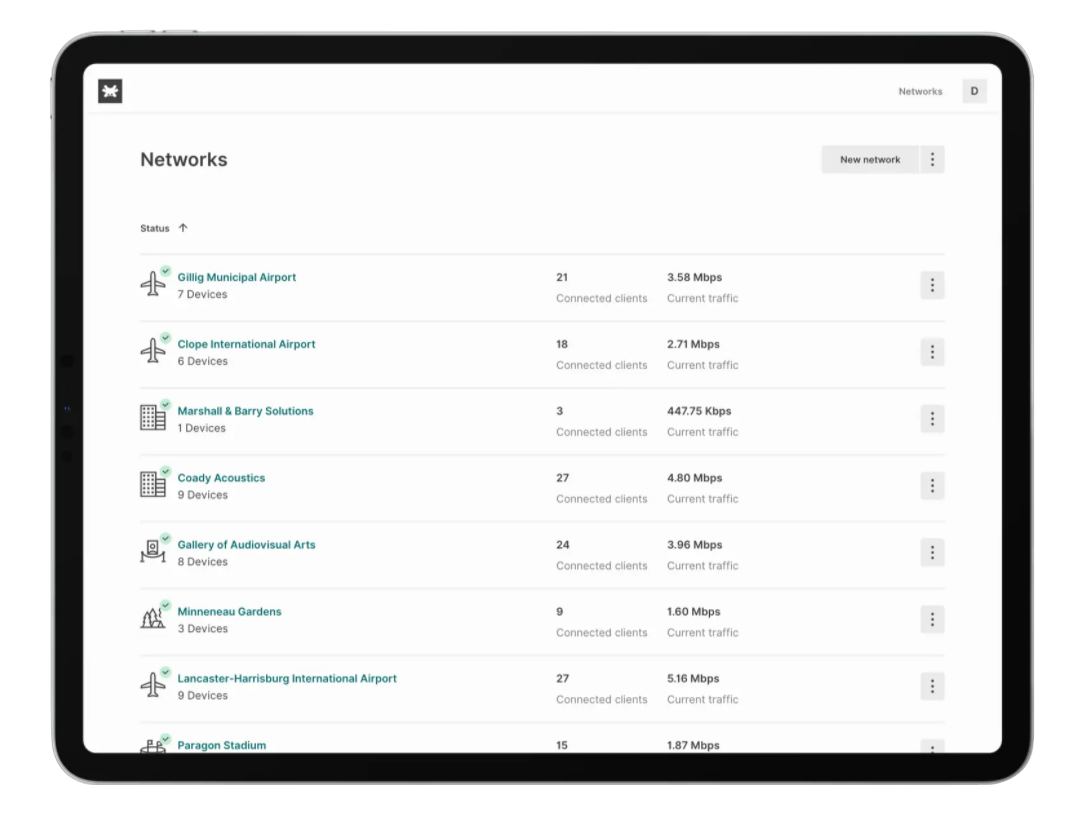The image size is (1070, 814).
Task: Open the options menu for Gillig Municipal Airport
Action: pos(932,285)
